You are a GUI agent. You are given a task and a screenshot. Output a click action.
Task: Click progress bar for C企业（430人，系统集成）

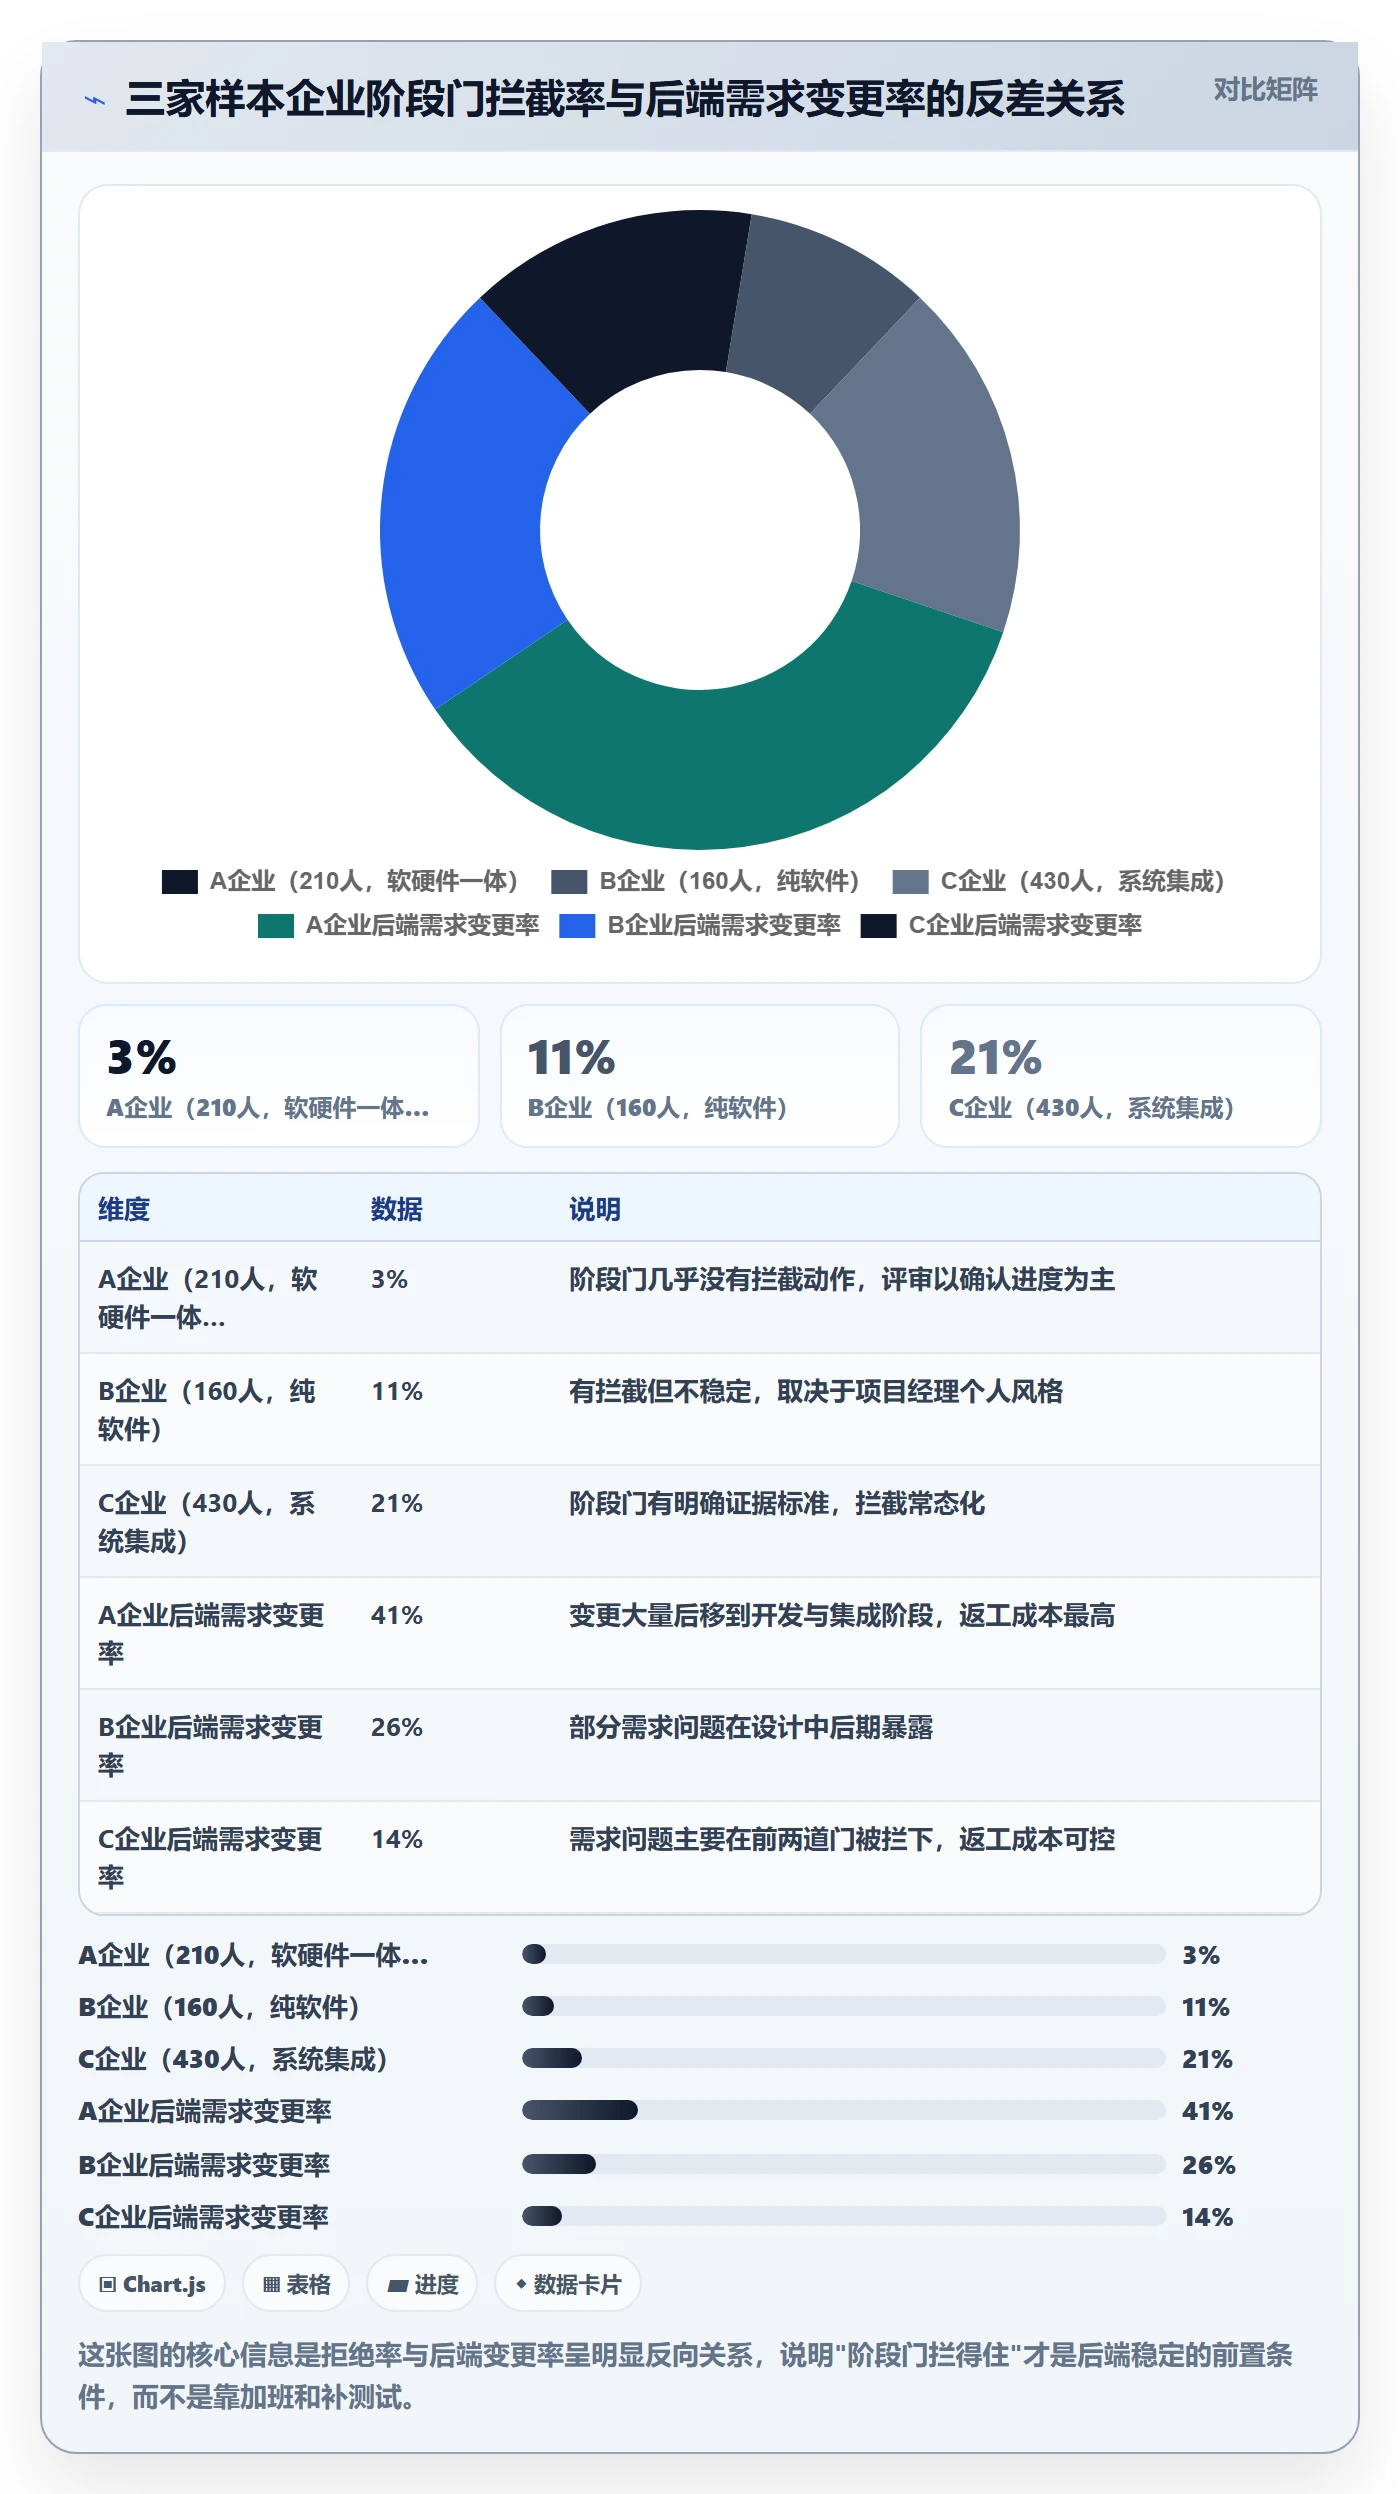tap(843, 2058)
